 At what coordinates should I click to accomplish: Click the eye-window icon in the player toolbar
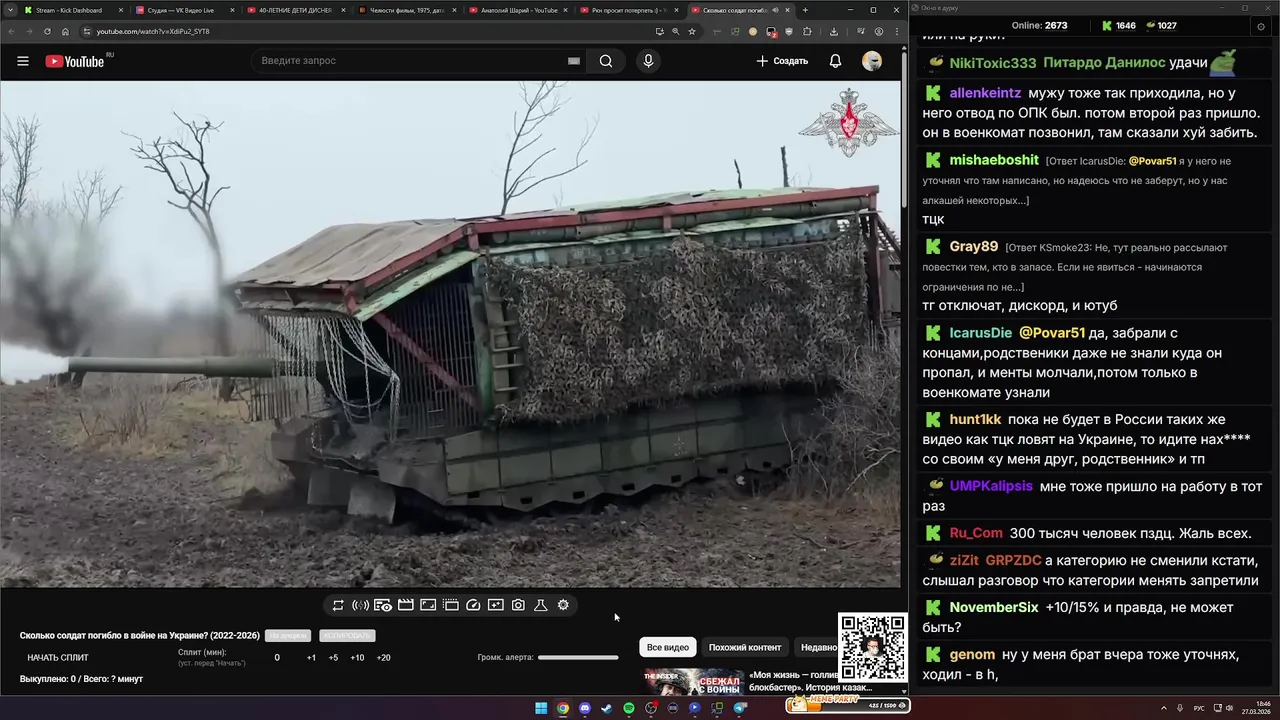[x=383, y=605]
